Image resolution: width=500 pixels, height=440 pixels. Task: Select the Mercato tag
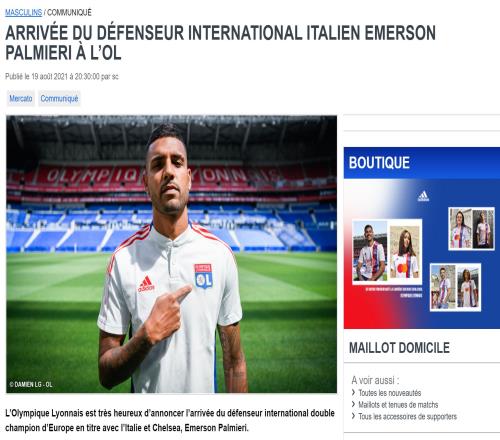pyautogui.click(x=21, y=99)
